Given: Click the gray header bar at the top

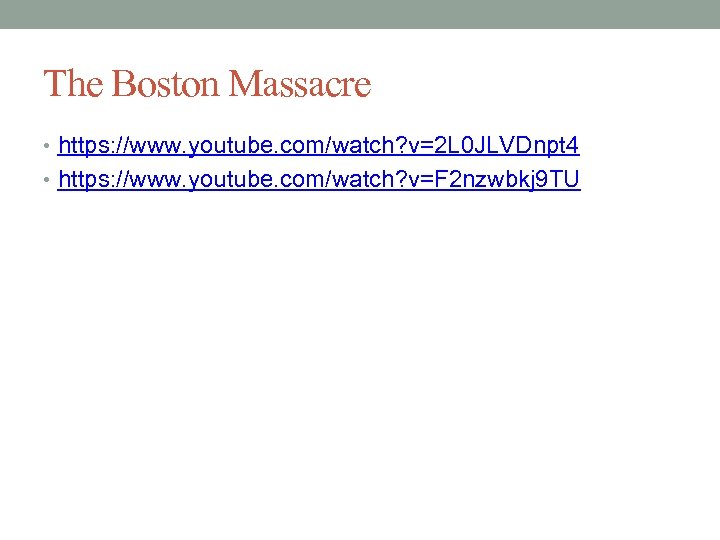Looking at the screenshot, I should tap(360, 14).
